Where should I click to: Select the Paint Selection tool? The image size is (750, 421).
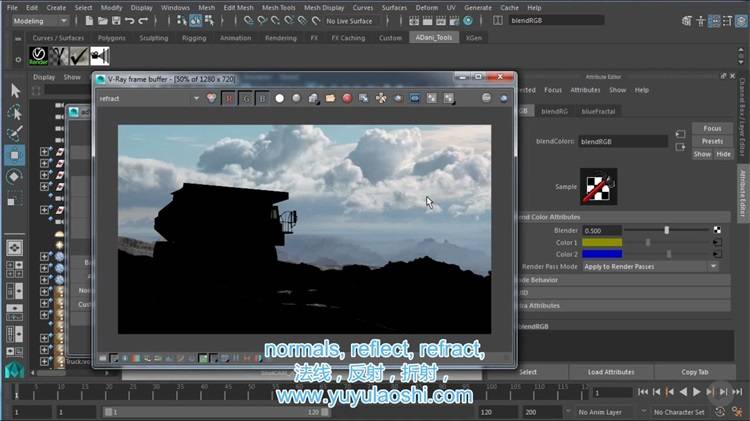tap(15, 133)
